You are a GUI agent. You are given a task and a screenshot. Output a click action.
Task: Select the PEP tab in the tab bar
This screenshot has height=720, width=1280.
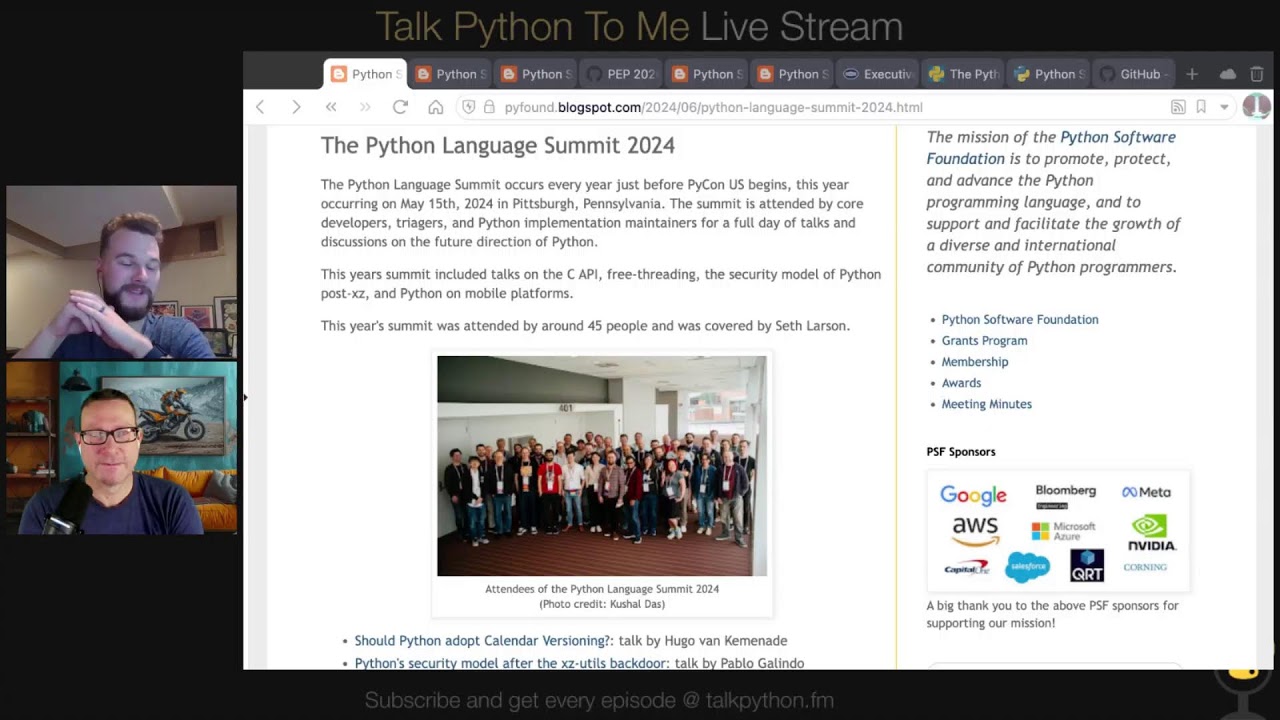click(x=620, y=73)
